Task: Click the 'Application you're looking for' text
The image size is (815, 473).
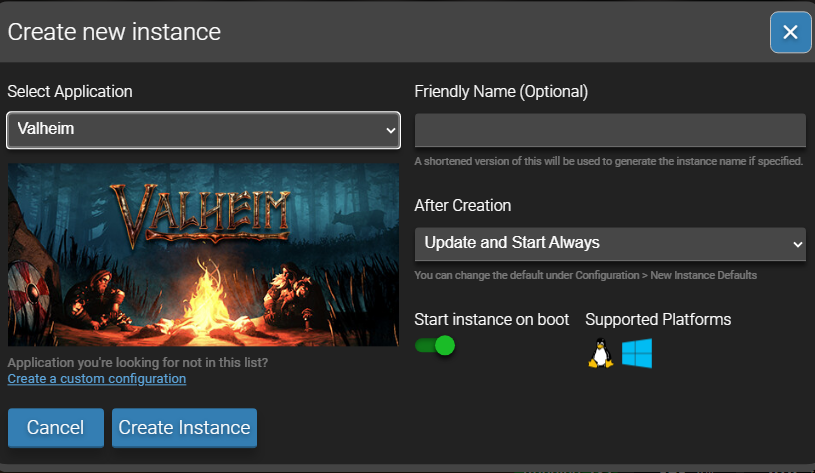Action: click(x=138, y=362)
